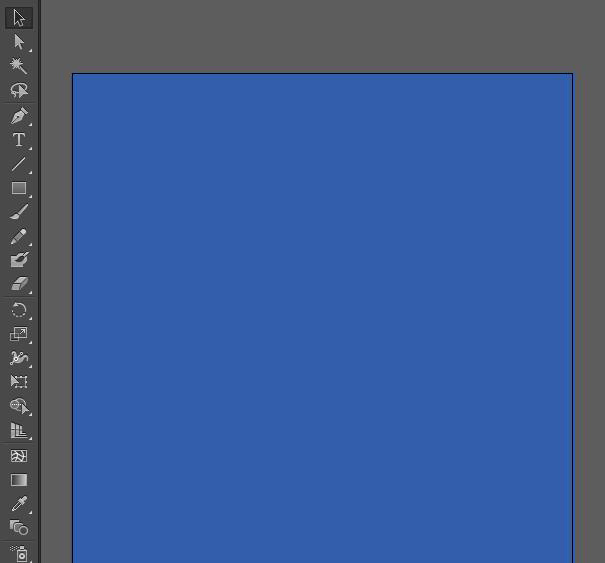Activate the Scale tool
The width and height of the screenshot is (605, 563).
pyautogui.click(x=19, y=334)
